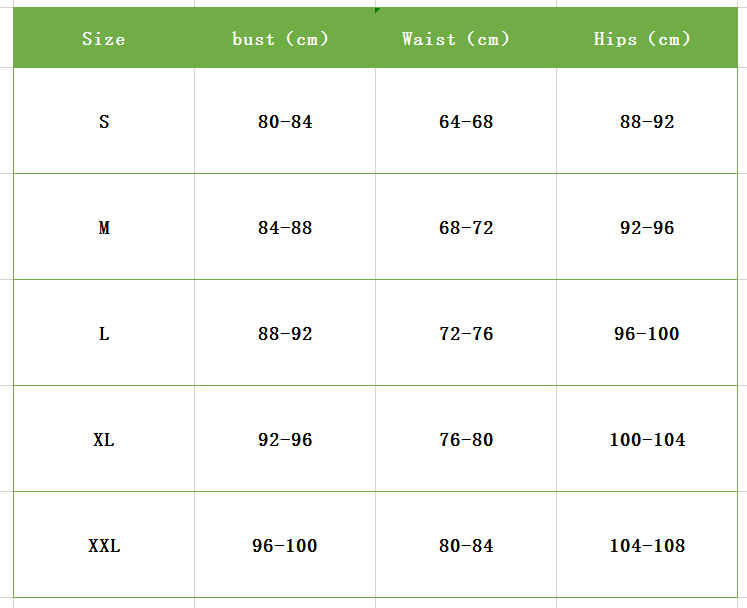Click the bust cell showing 84-88
The width and height of the screenshot is (747, 608).
pyautogui.click(x=285, y=228)
